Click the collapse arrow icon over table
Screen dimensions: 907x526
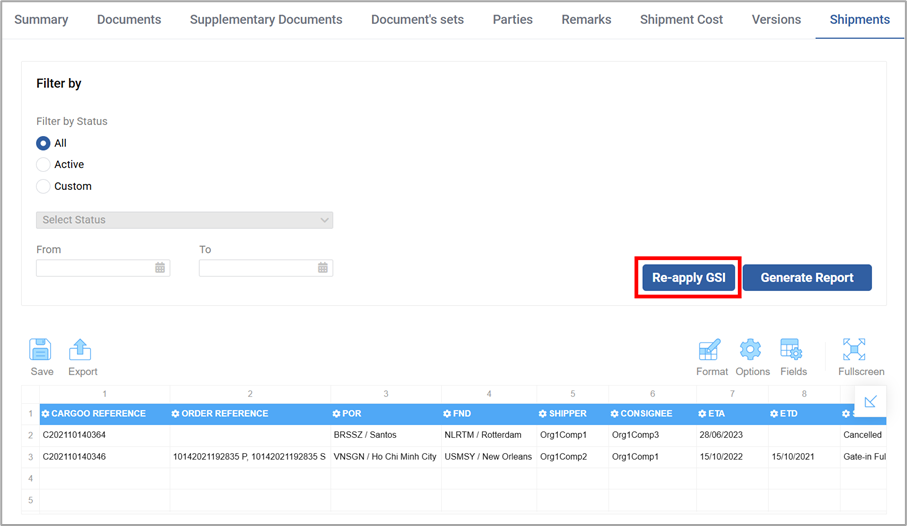pyautogui.click(x=871, y=401)
